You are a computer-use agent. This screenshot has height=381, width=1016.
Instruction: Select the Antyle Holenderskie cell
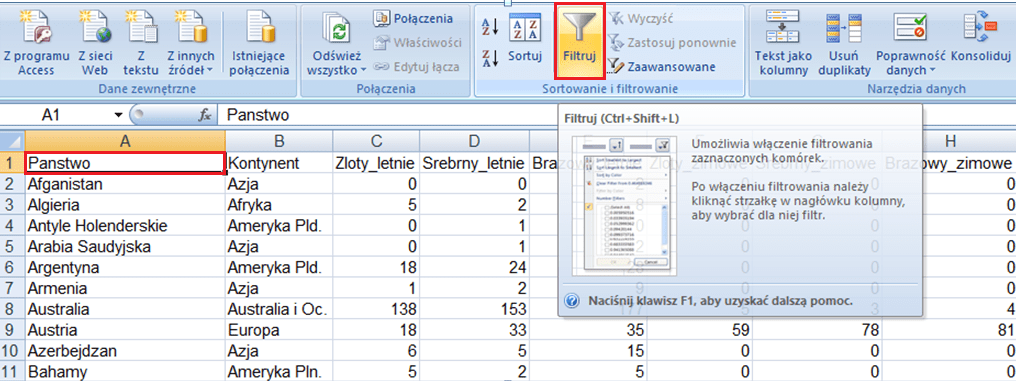[x=126, y=225]
